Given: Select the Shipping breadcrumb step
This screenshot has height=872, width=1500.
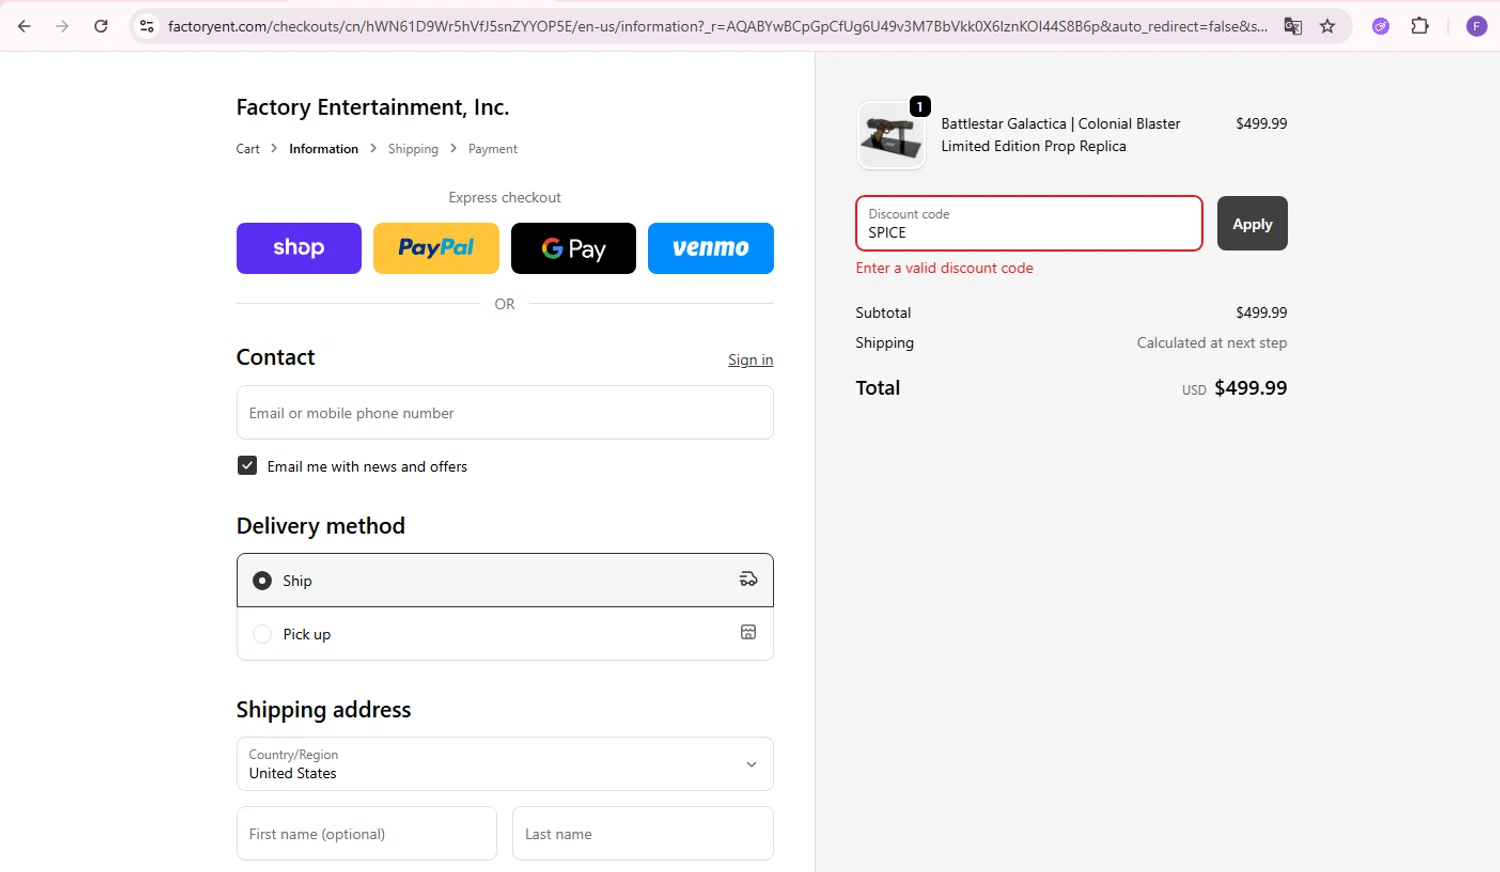Looking at the screenshot, I should point(413,149).
